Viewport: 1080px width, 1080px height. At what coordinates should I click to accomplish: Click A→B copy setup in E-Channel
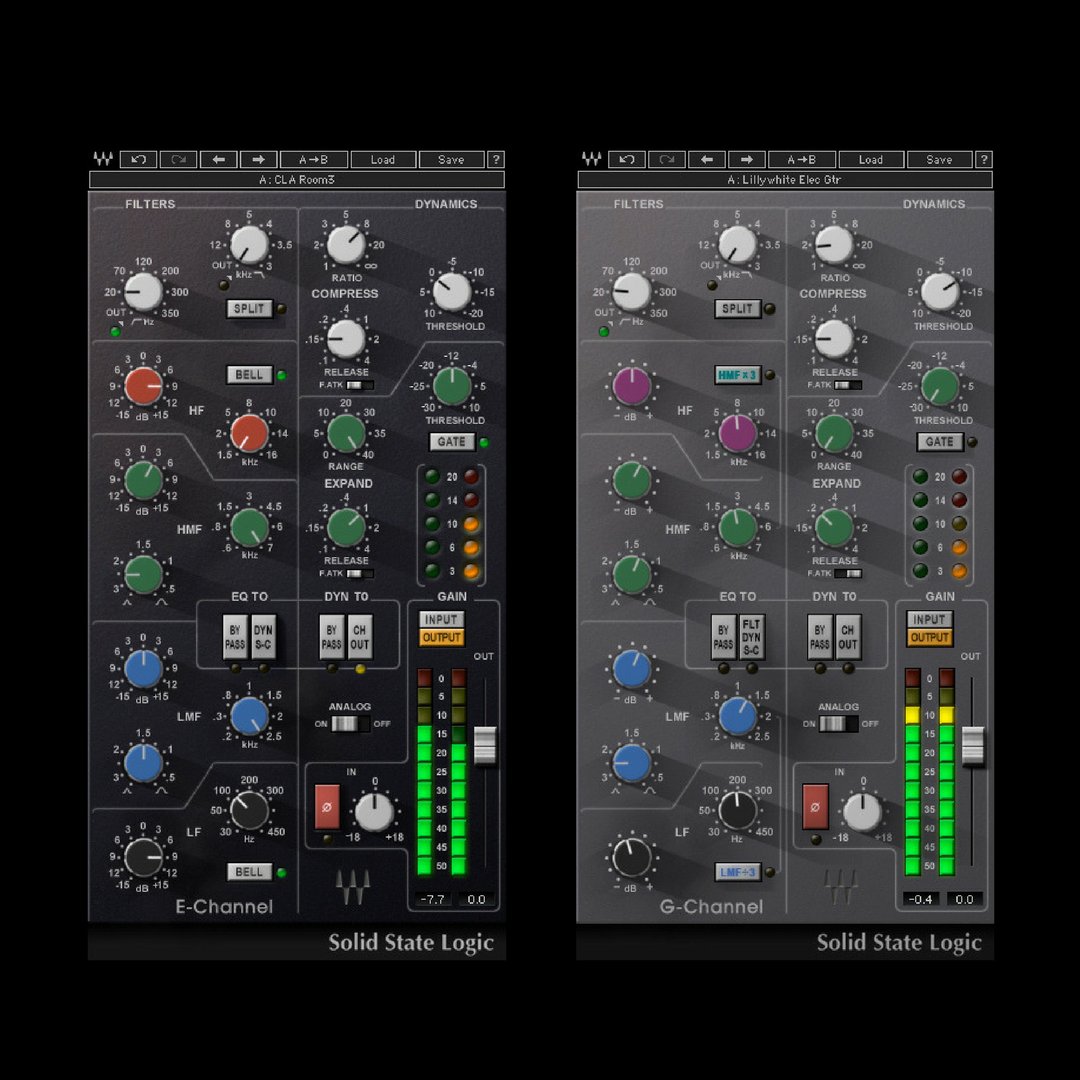313,160
